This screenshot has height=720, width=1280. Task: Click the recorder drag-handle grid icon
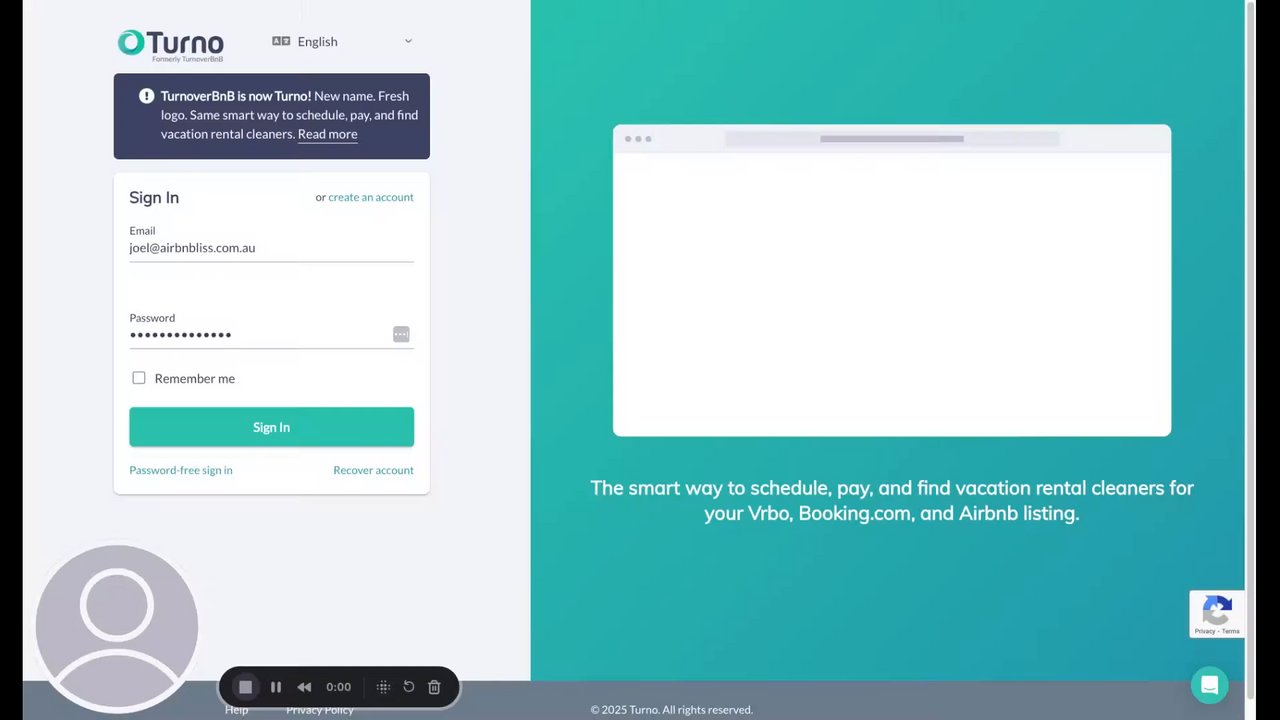pyautogui.click(x=383, y=687)
